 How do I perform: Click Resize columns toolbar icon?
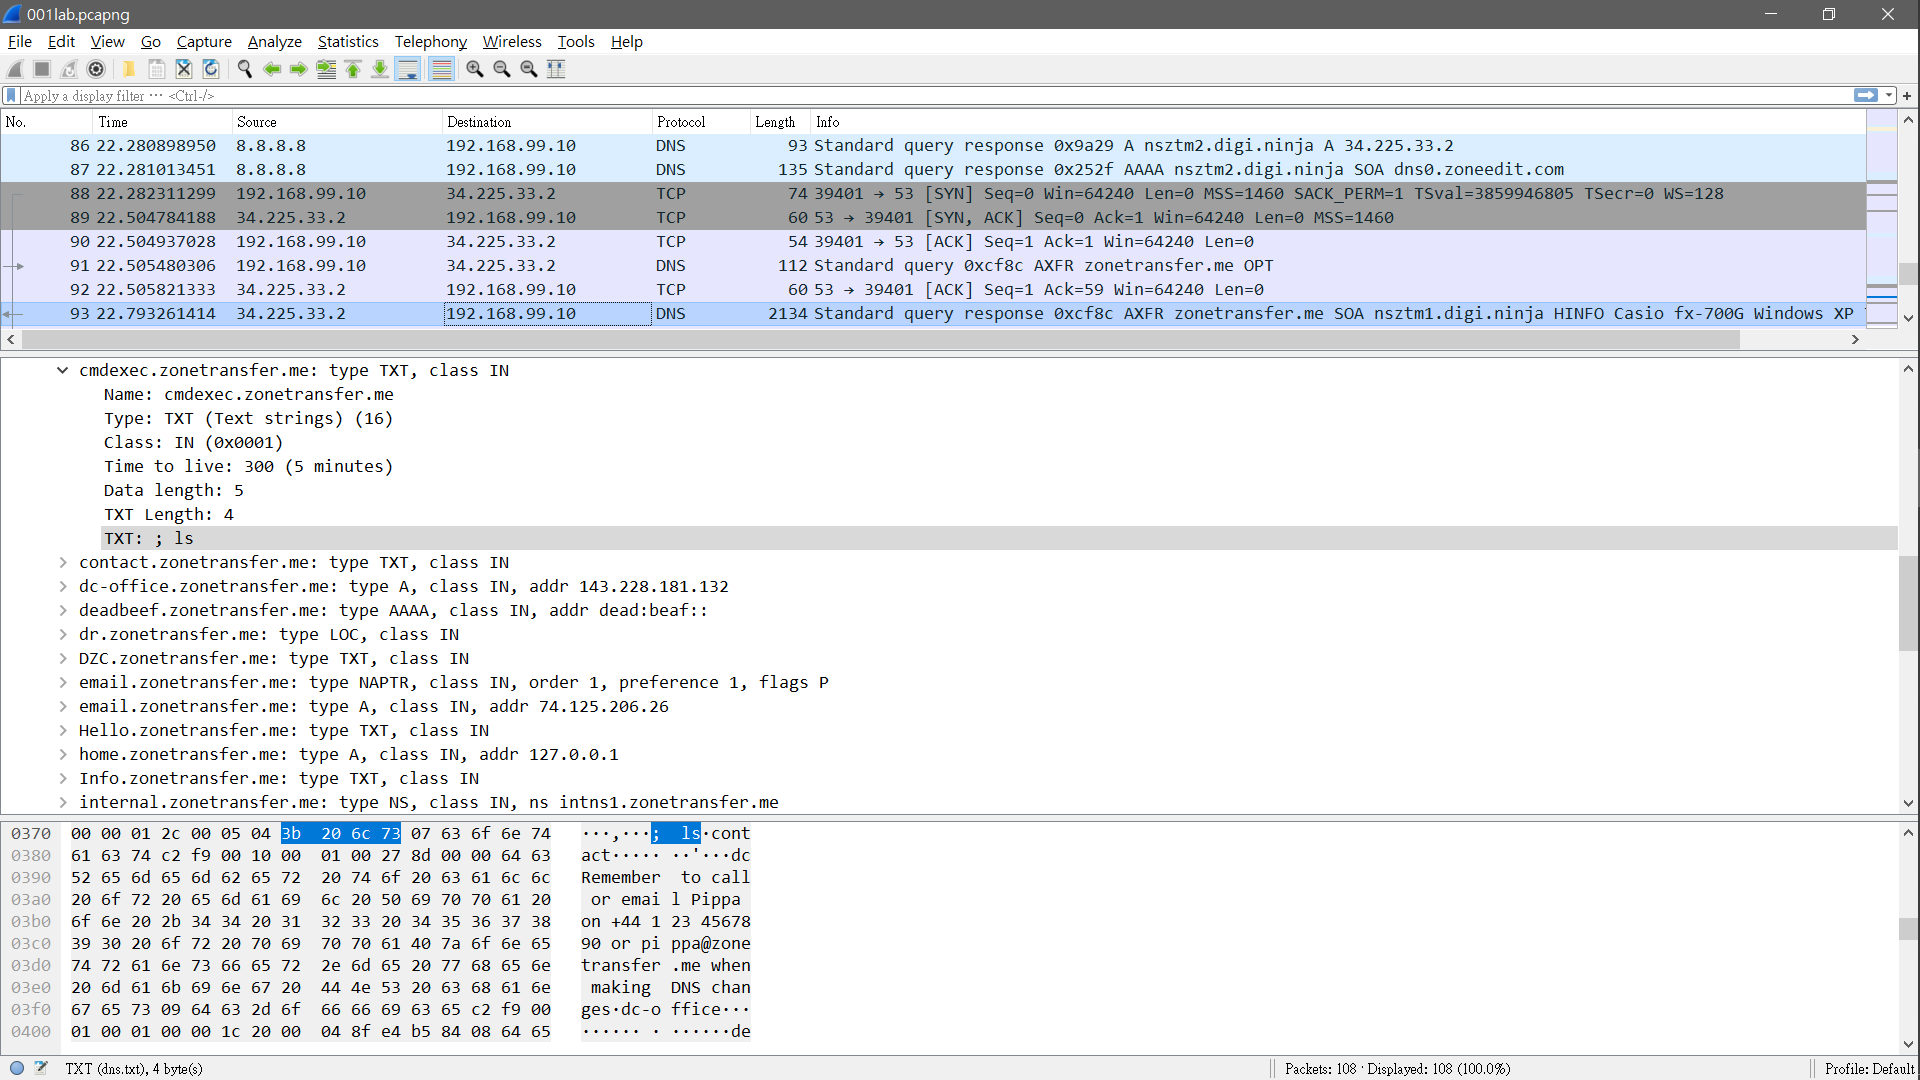(557, 69)
